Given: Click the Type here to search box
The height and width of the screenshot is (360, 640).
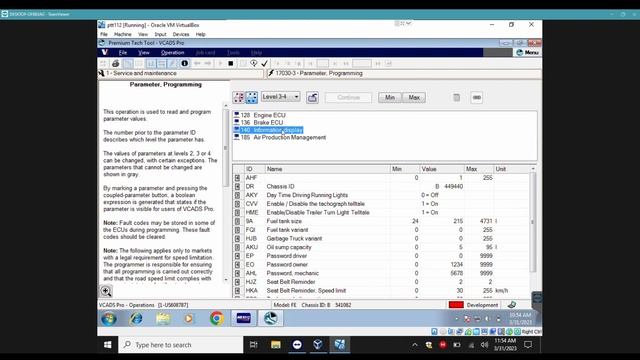Looking at the screenshot, I should coord(181,345).
